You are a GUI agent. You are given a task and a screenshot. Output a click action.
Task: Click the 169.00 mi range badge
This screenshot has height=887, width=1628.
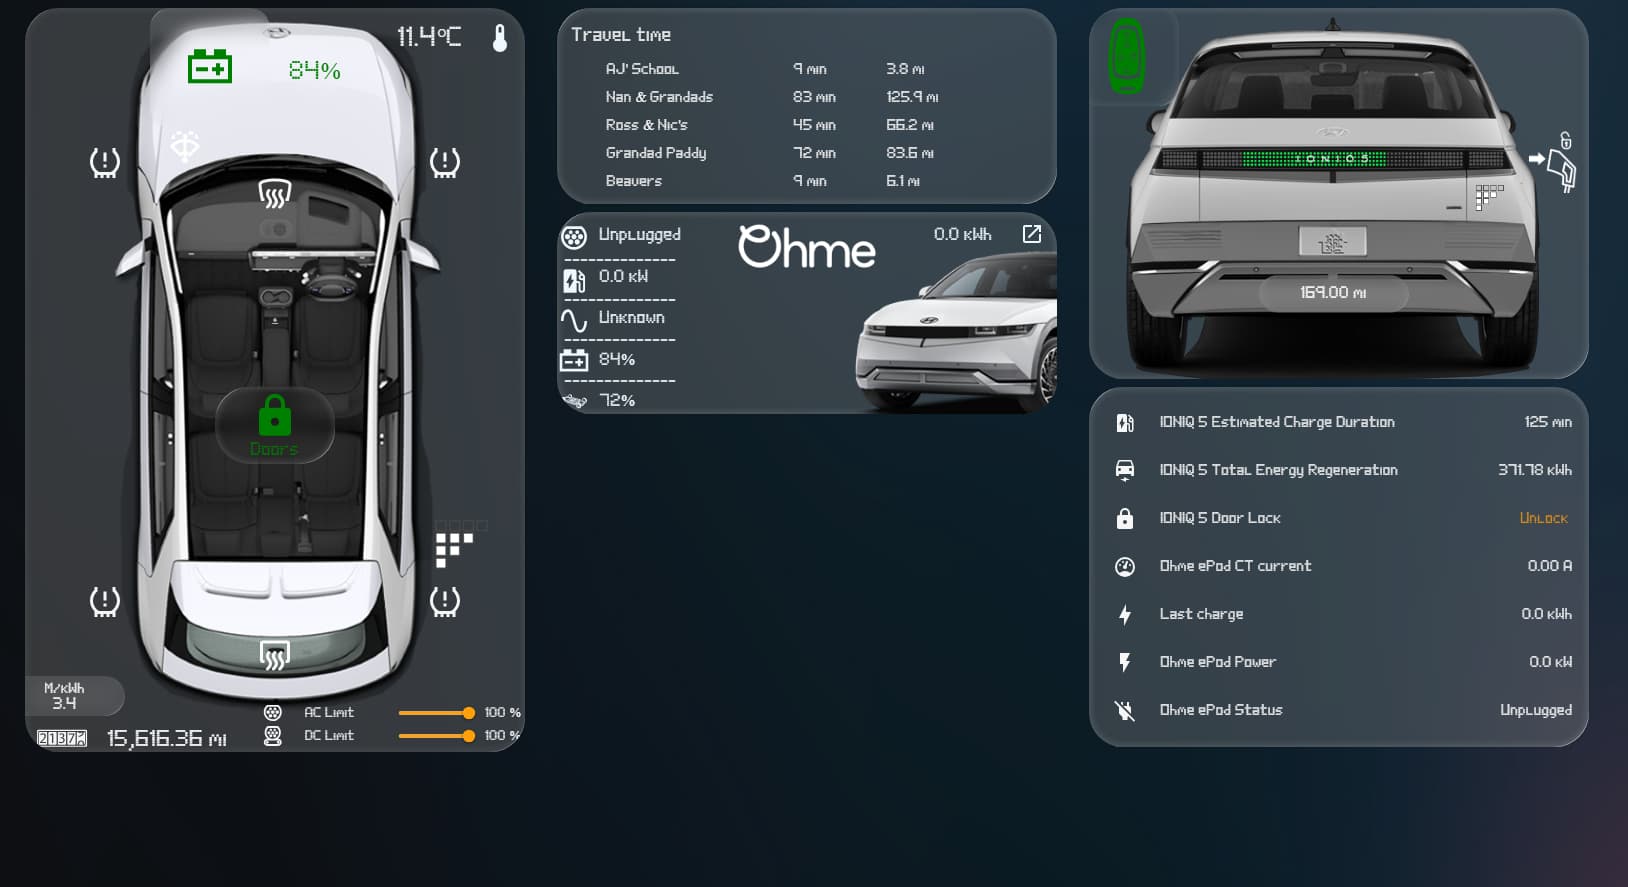(x=1333, y=292)
